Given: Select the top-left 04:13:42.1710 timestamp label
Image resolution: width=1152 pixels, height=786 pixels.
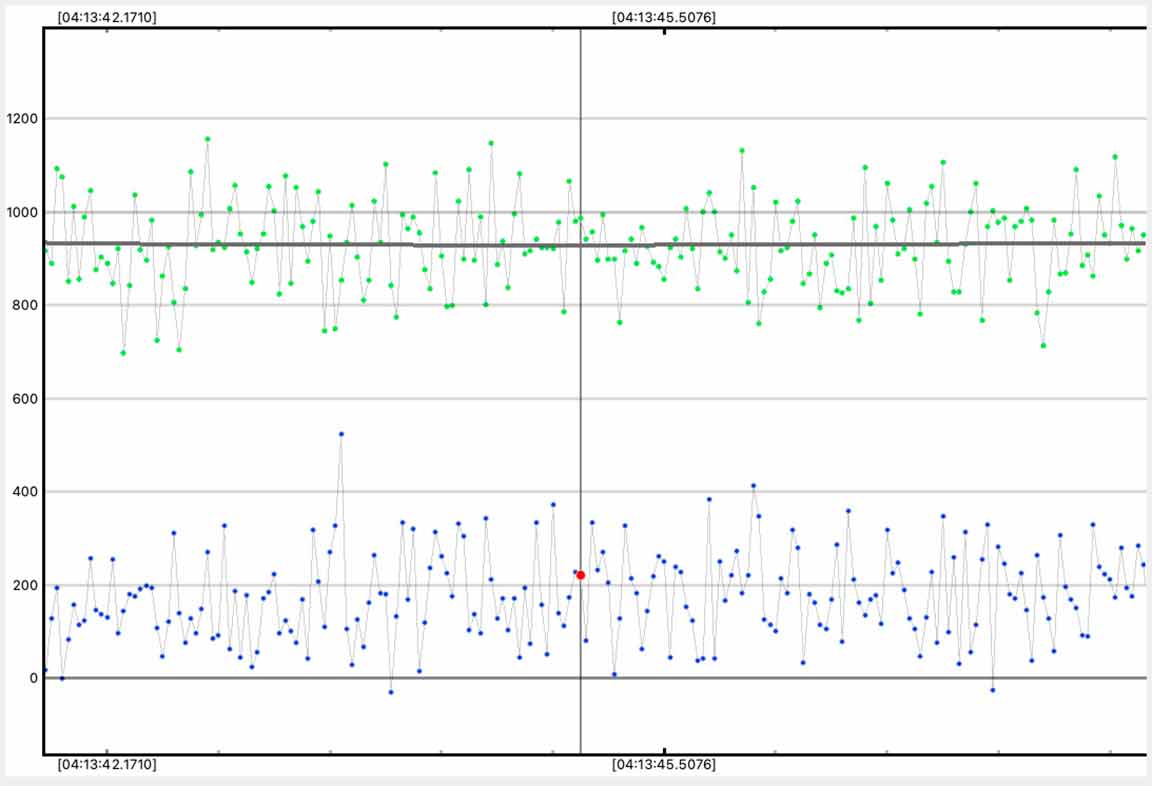Looking at the screenshot, I should (106, 17).
